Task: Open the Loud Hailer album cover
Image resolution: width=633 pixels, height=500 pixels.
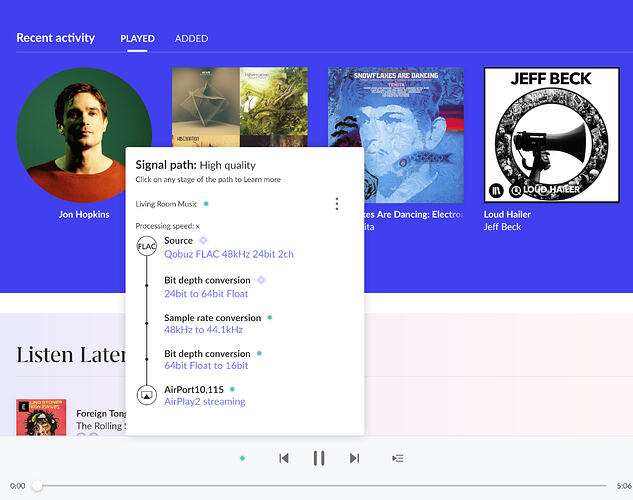Action: pos(551,135)
